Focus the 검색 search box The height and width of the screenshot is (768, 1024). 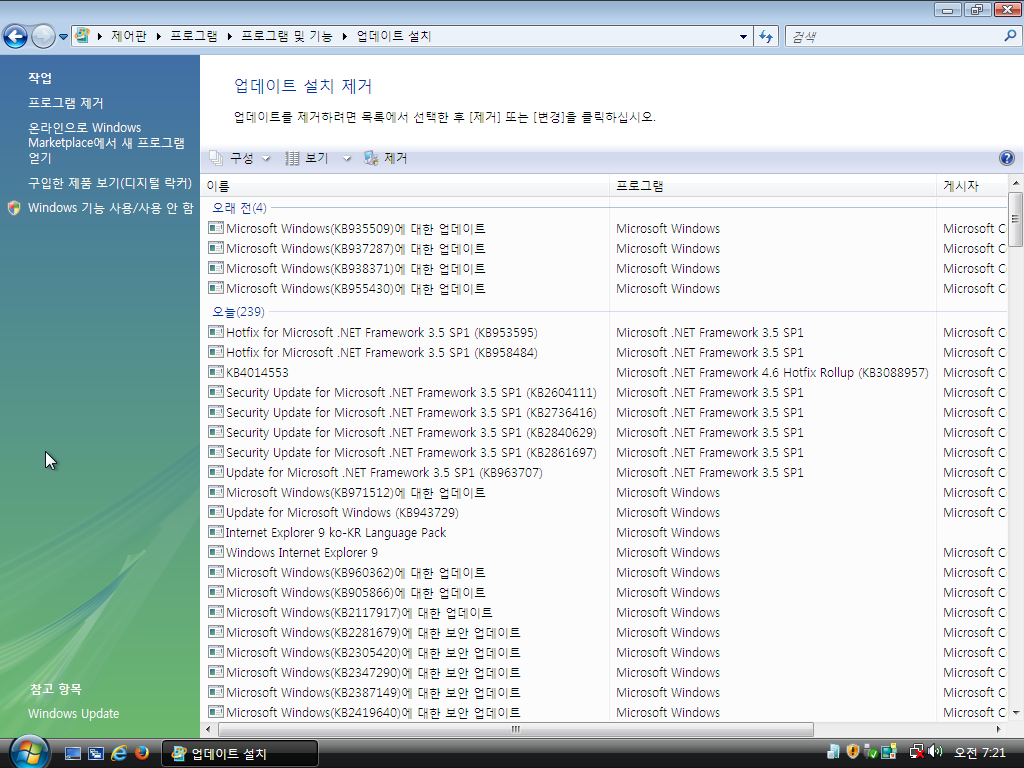[x=895, y=37]
